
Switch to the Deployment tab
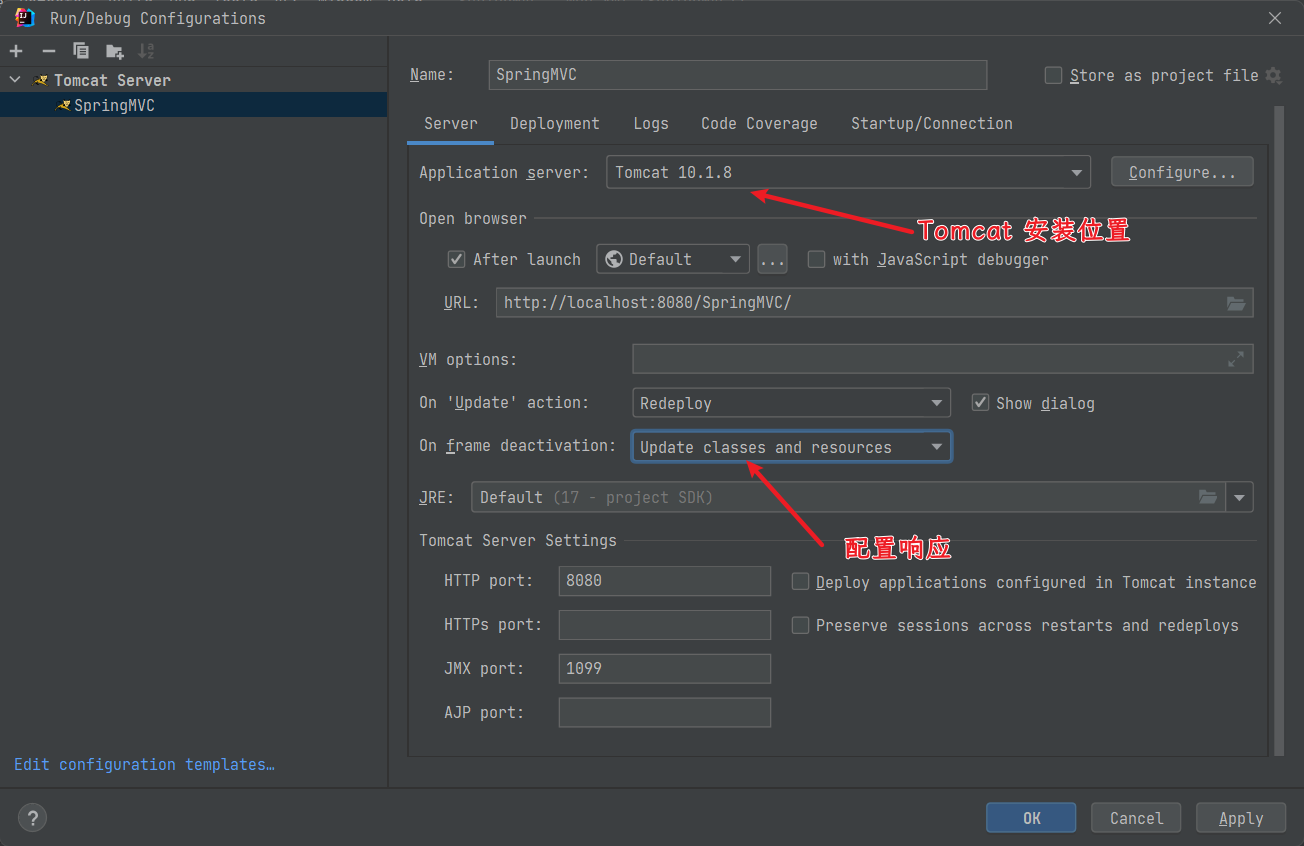[554, 124]
